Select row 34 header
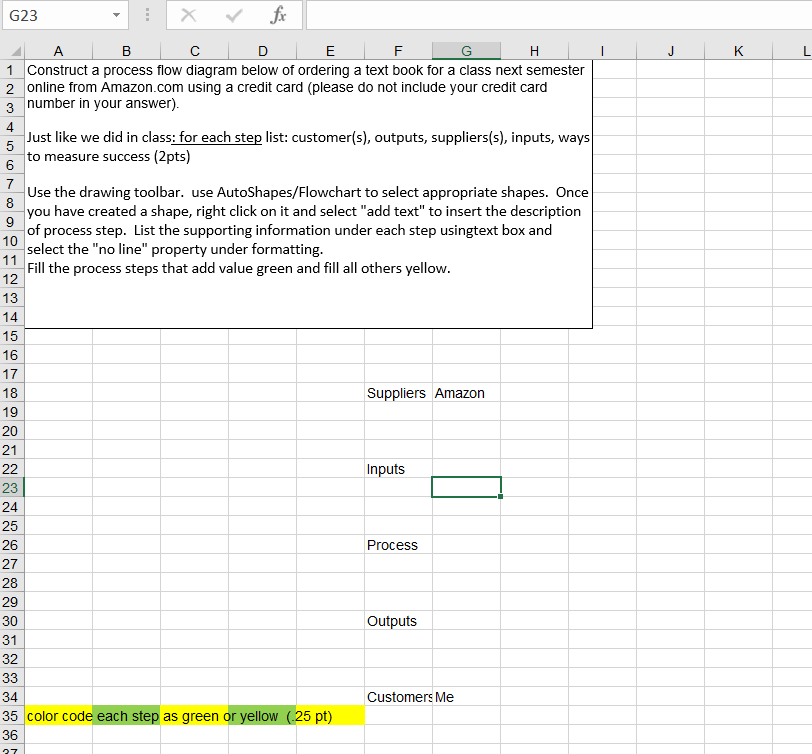The height and width of the screenshot is (754, 812). [11, 697]
